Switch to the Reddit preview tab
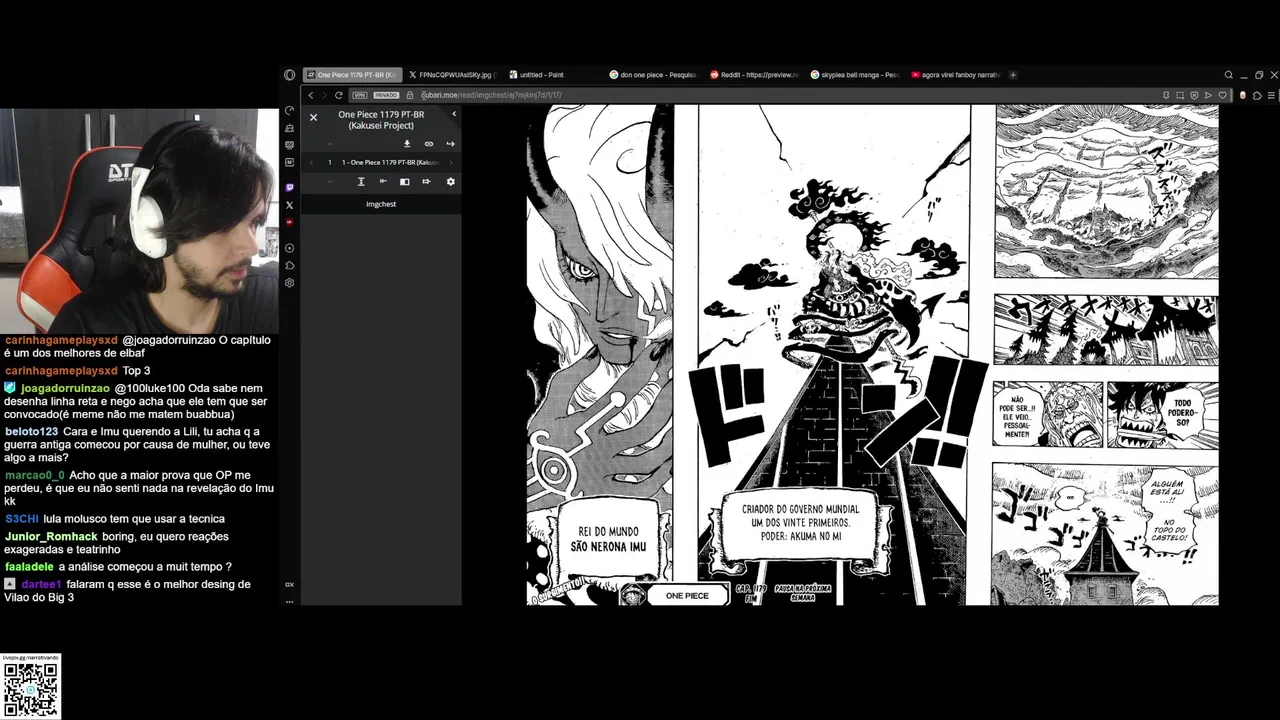 click(x=754, y=75)
